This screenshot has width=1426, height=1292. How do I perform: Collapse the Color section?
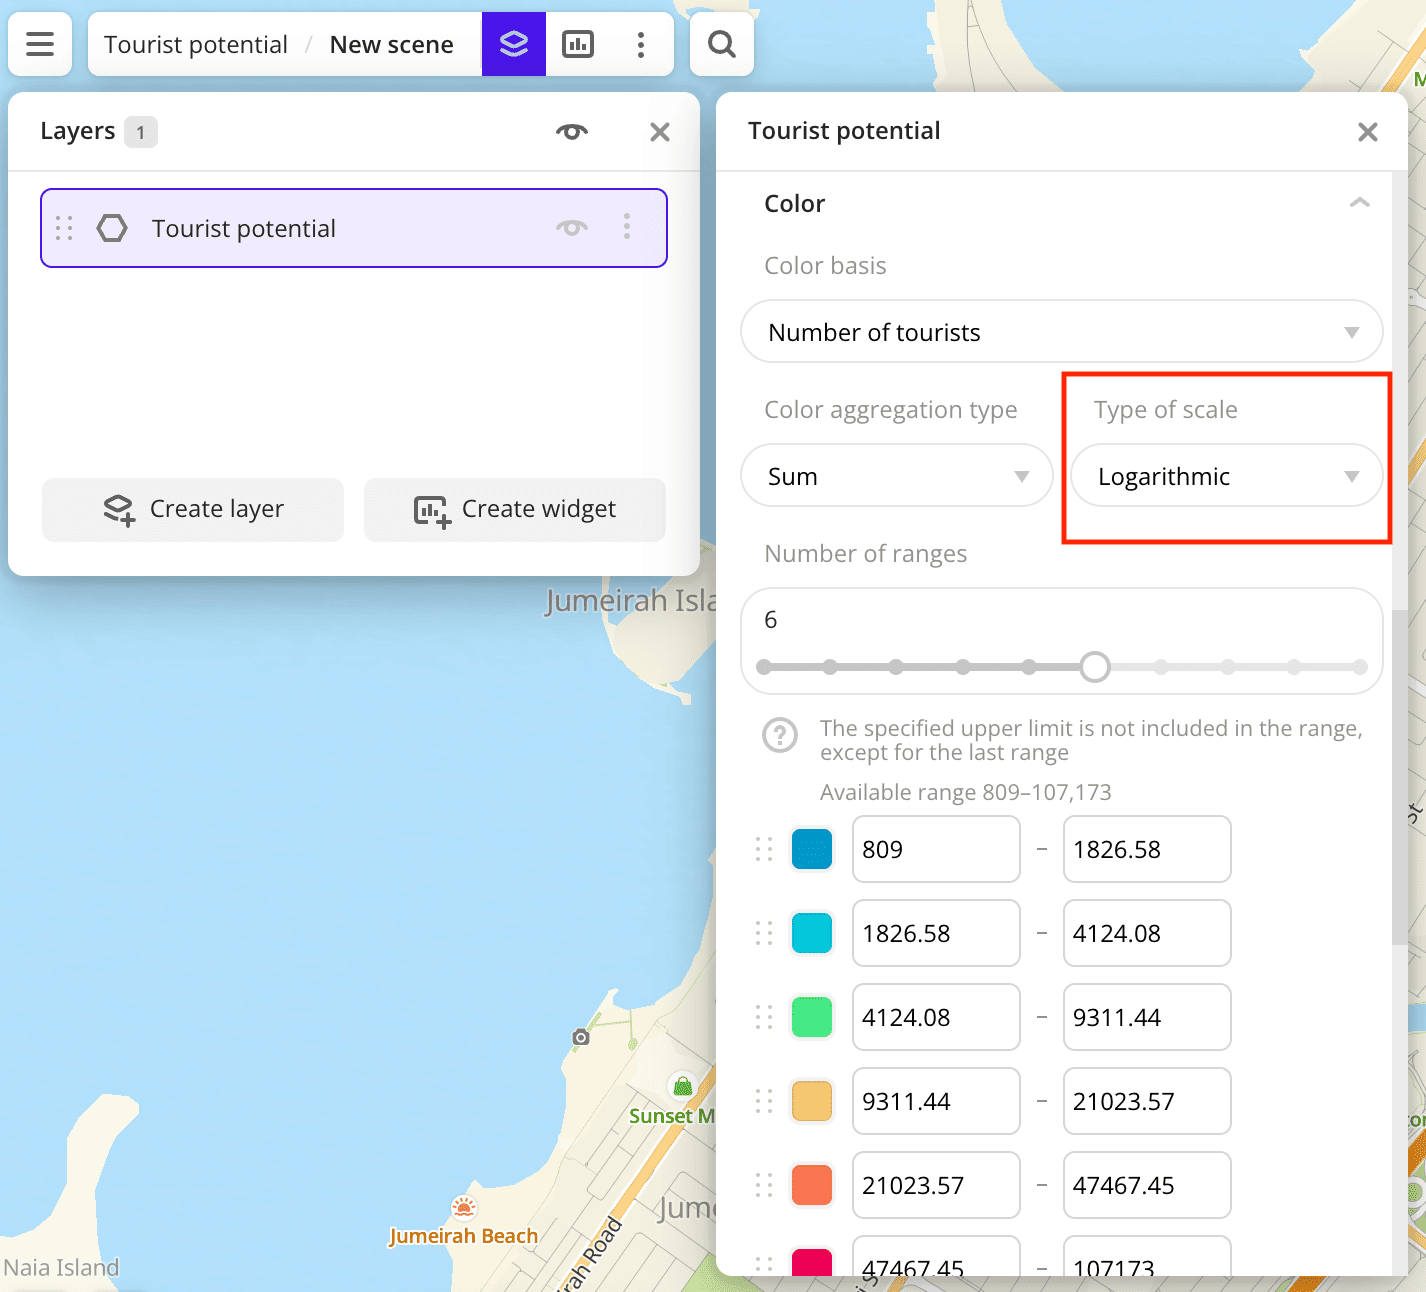pyautogui.click(x=1359, y=203)
